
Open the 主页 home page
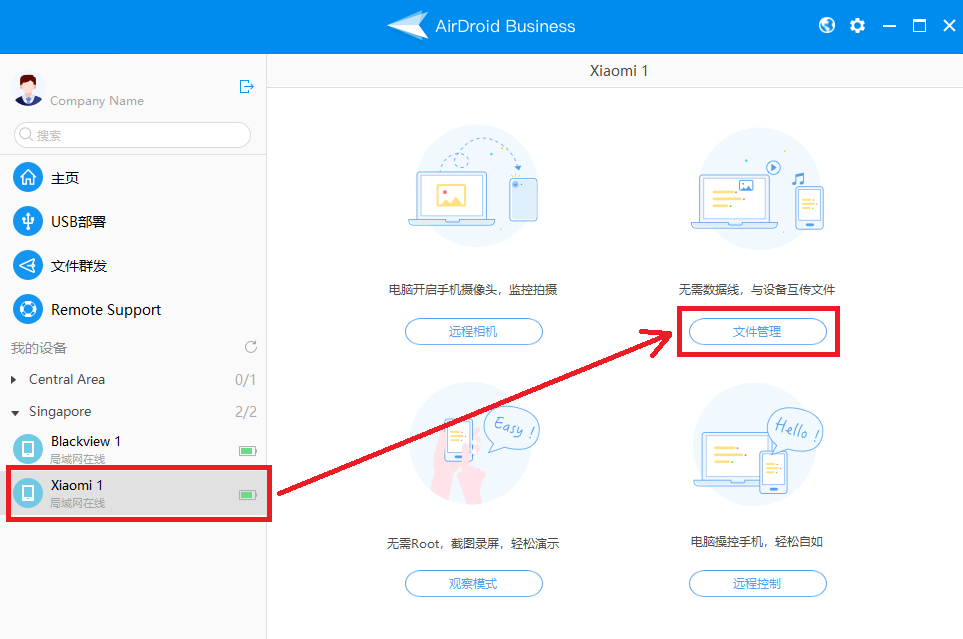click(65, 178)
